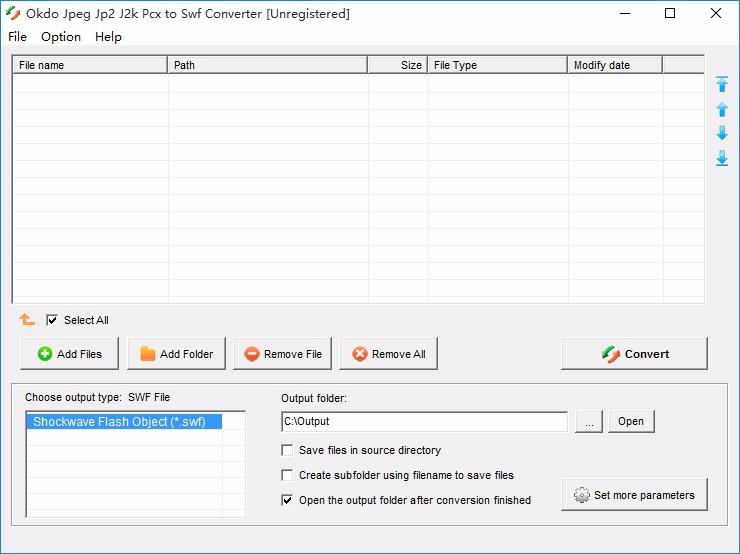Close the converter window
This screenshot has height=554, width=740.
pos(715,13)
